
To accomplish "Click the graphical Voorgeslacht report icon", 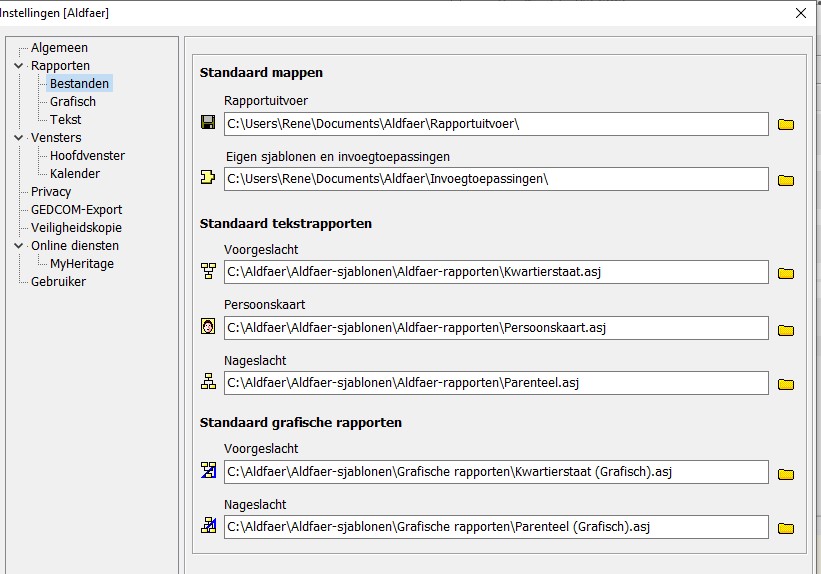I will (x=208, y=471).
